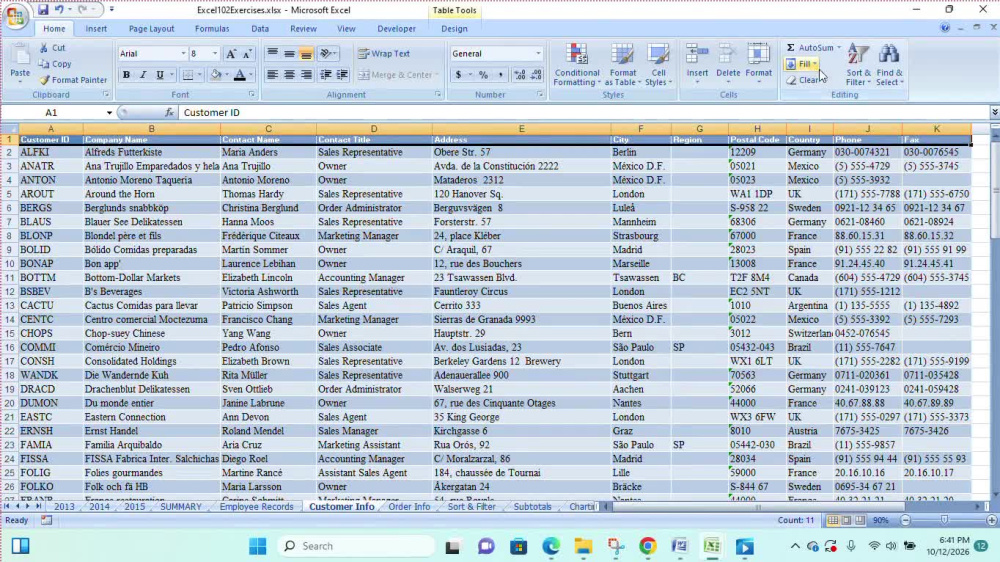
Task: Align text left
Action: click(272, 75)
